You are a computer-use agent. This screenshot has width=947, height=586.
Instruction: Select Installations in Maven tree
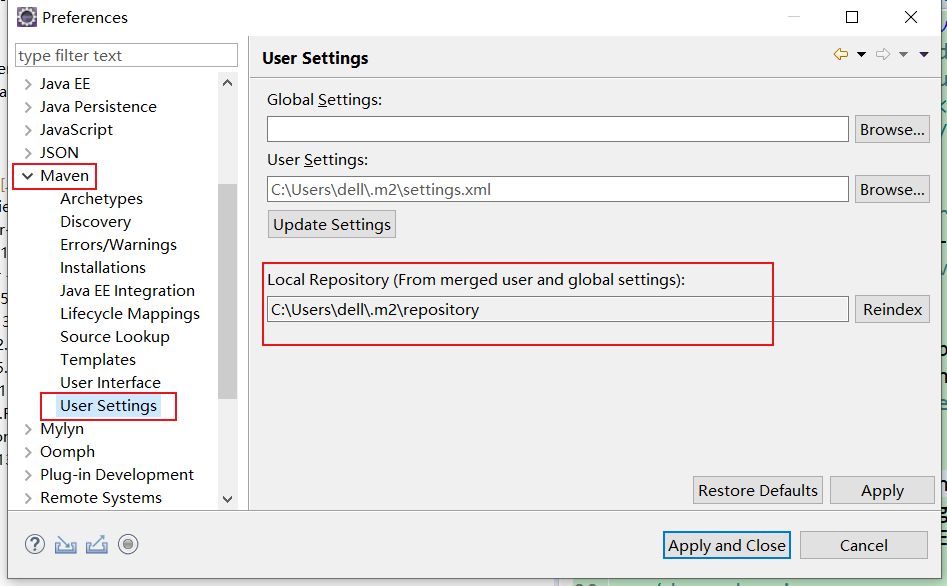(102, 268)
